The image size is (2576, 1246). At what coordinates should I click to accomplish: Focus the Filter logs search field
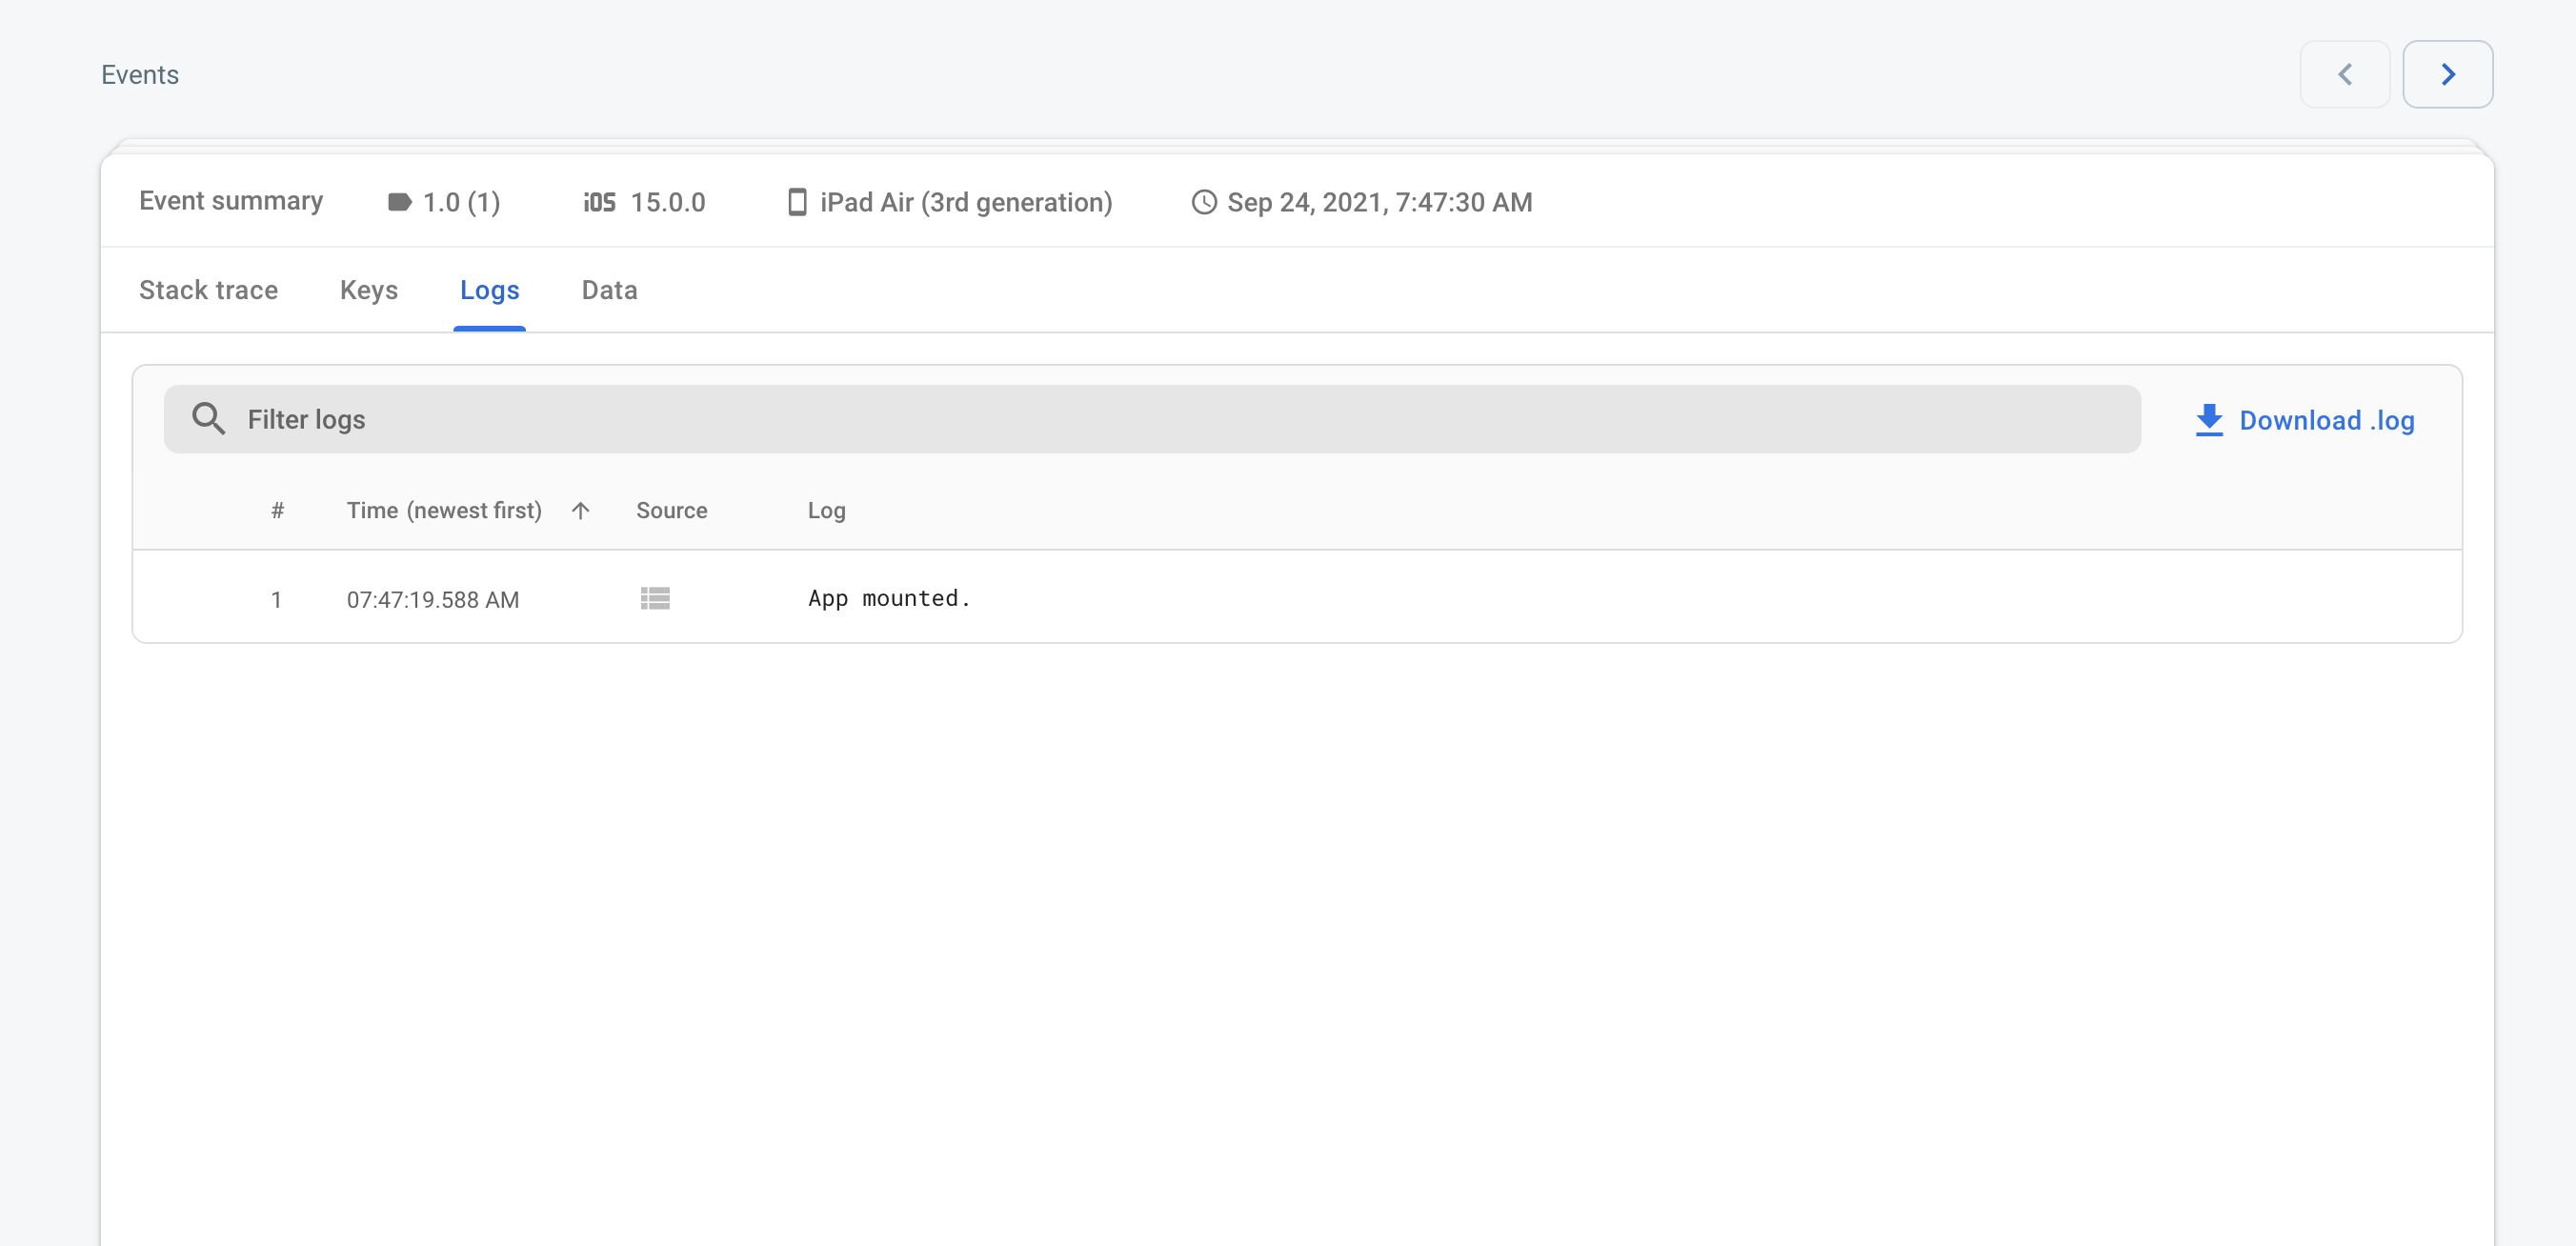pos(1152,419)
